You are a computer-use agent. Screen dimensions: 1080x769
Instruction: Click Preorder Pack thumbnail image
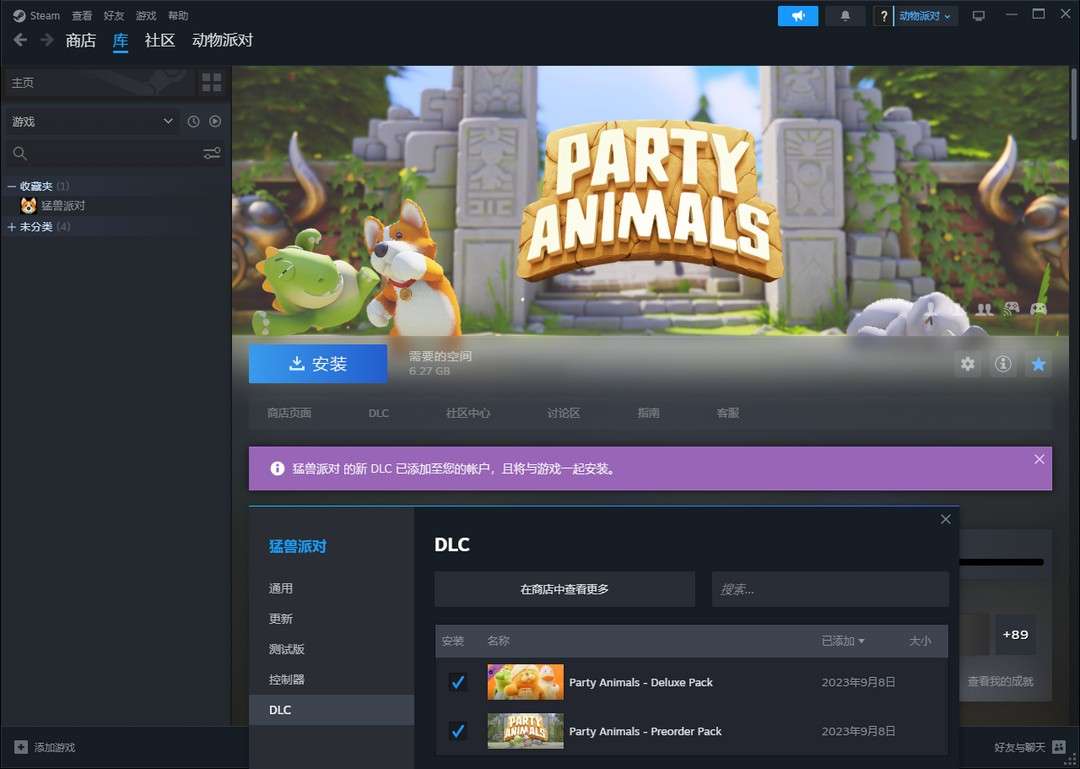tap(525, 731)
